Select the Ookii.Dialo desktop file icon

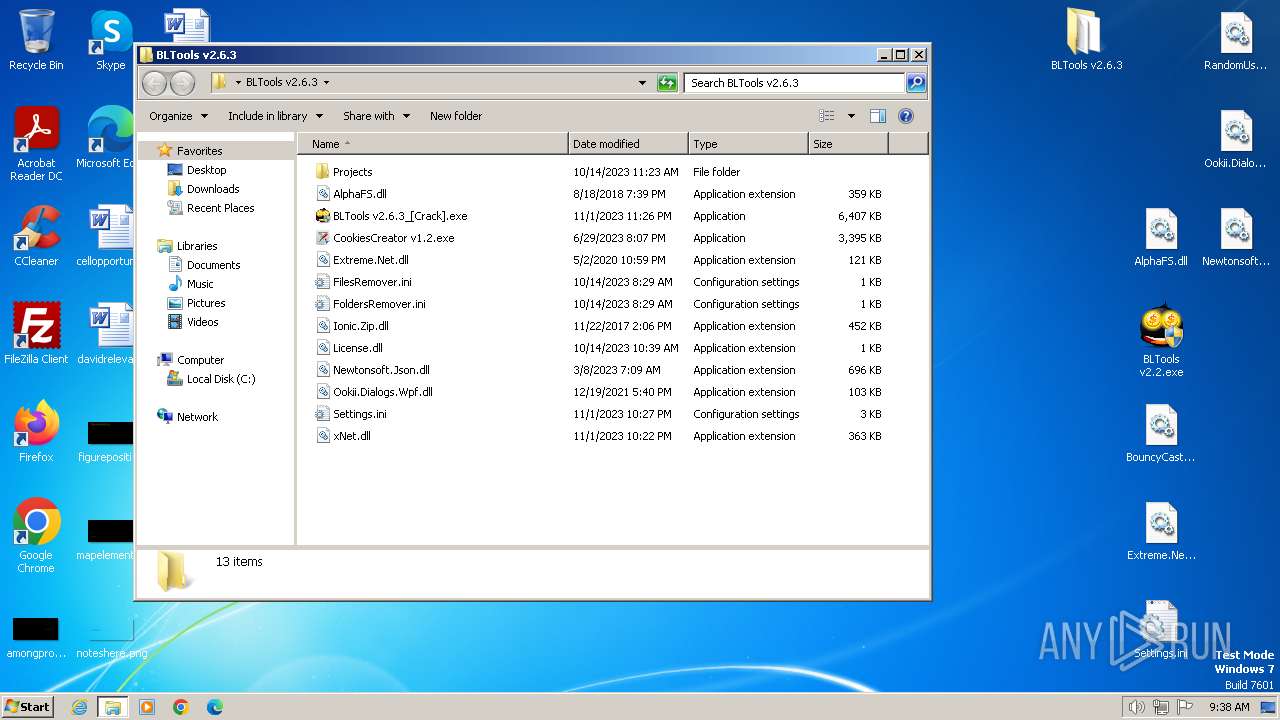tap(1236, 138)
